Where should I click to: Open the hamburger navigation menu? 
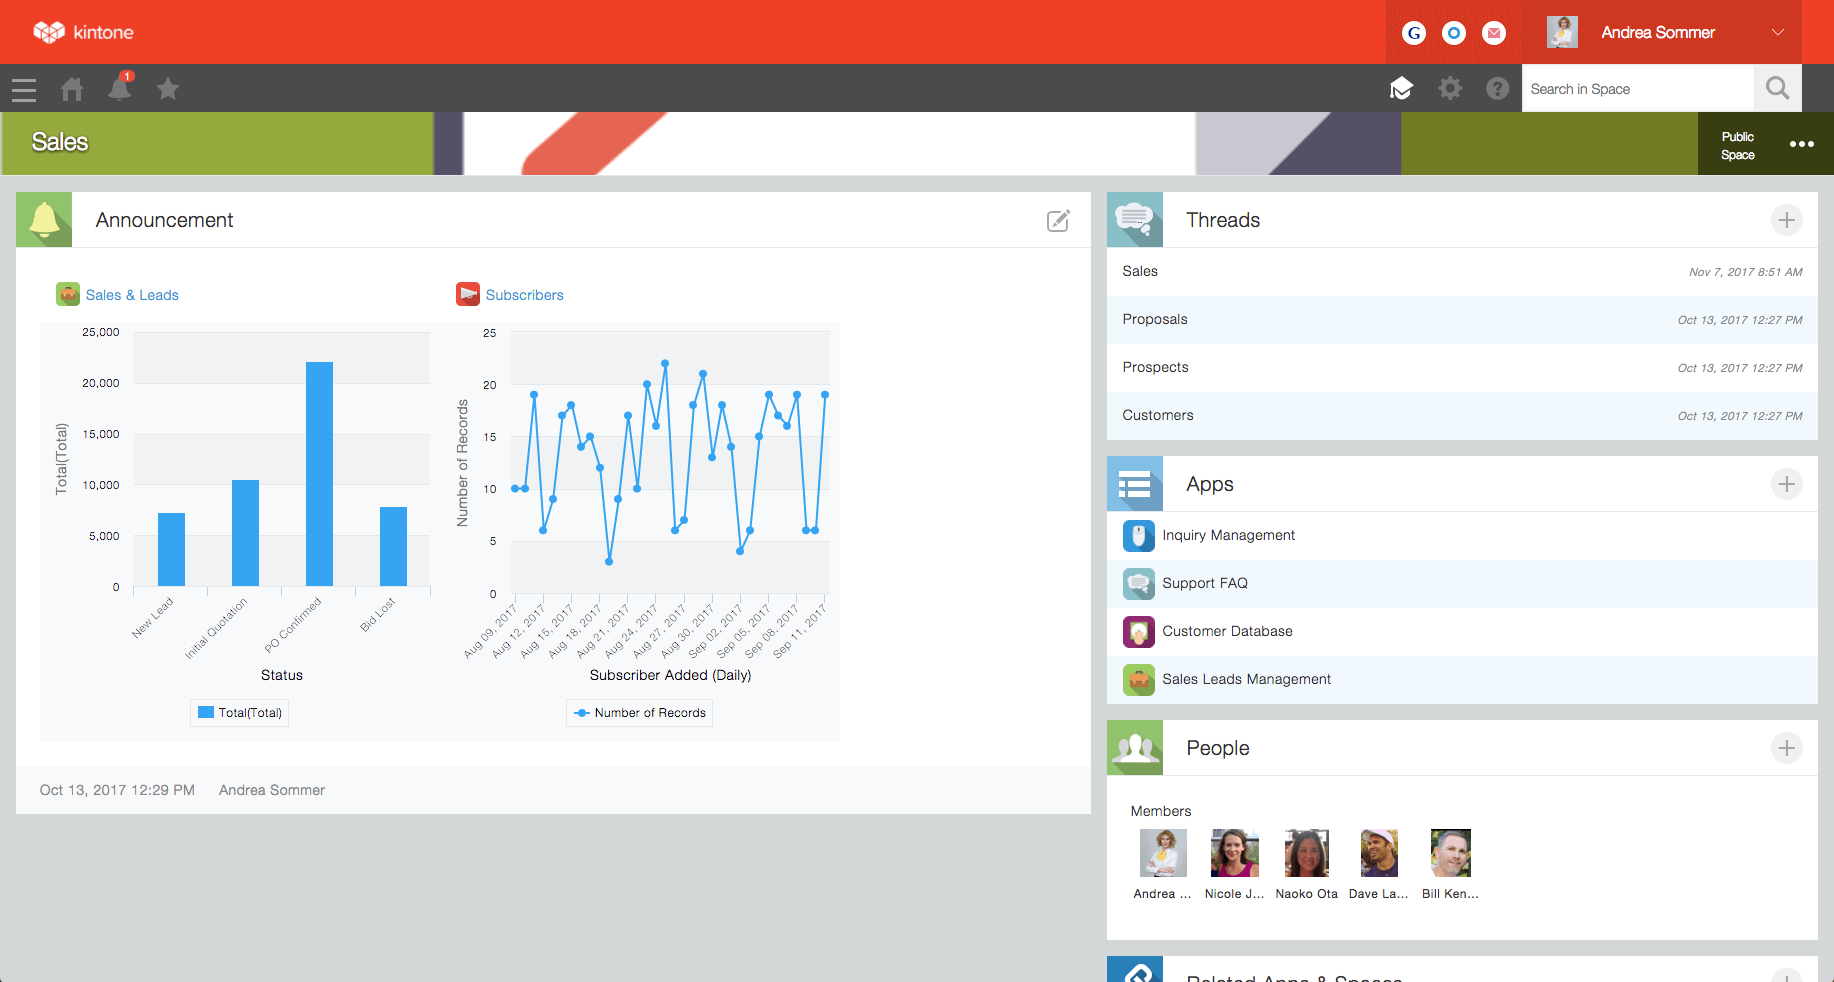23,89
